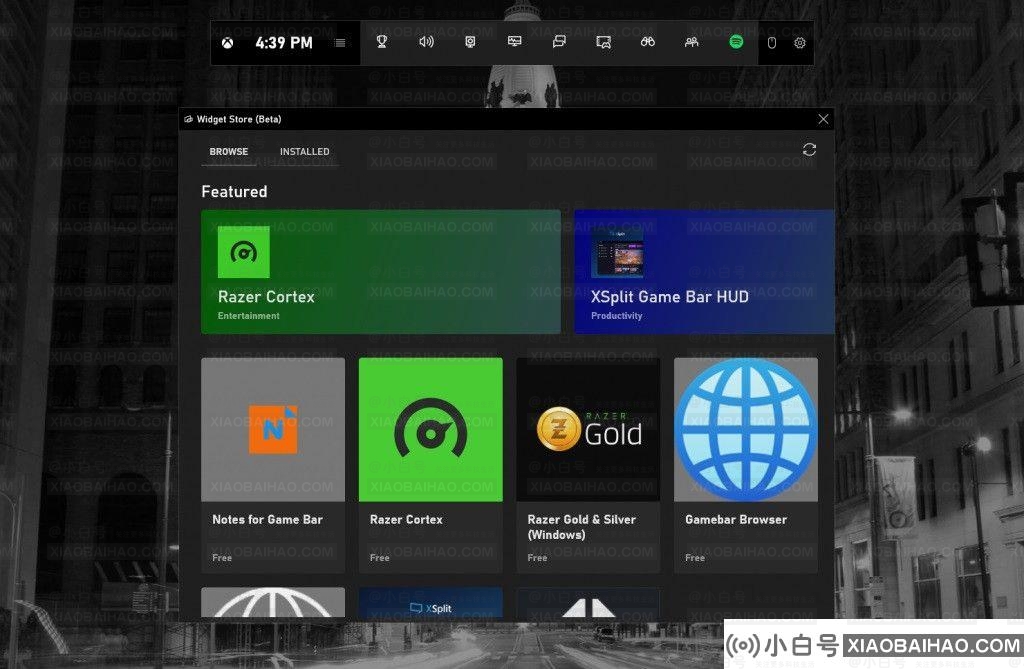Open the Achievements trophy widget
This screenshot has height=669, width=1024.
point(382,42)
